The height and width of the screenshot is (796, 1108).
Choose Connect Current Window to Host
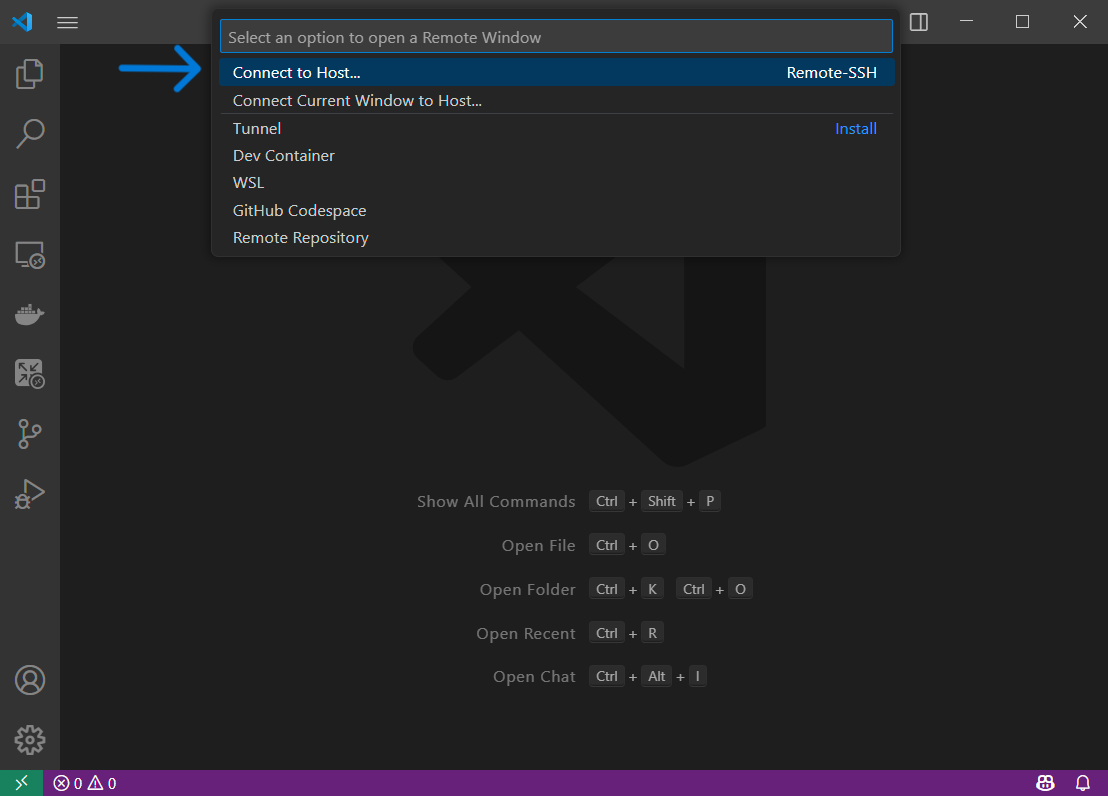tap(357, 101)
